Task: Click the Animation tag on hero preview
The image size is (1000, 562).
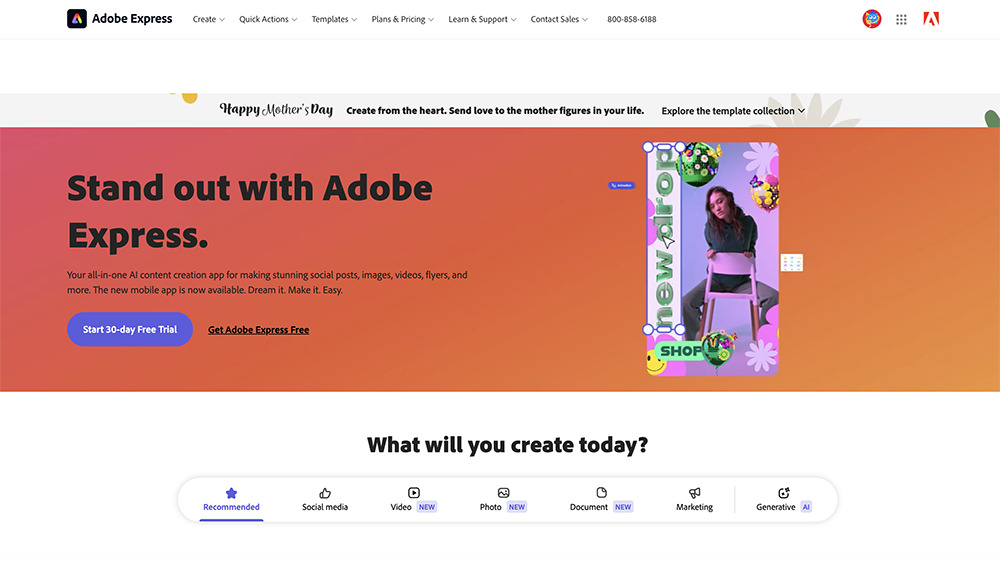Action: pyautogui.click(x=621, y=186)
